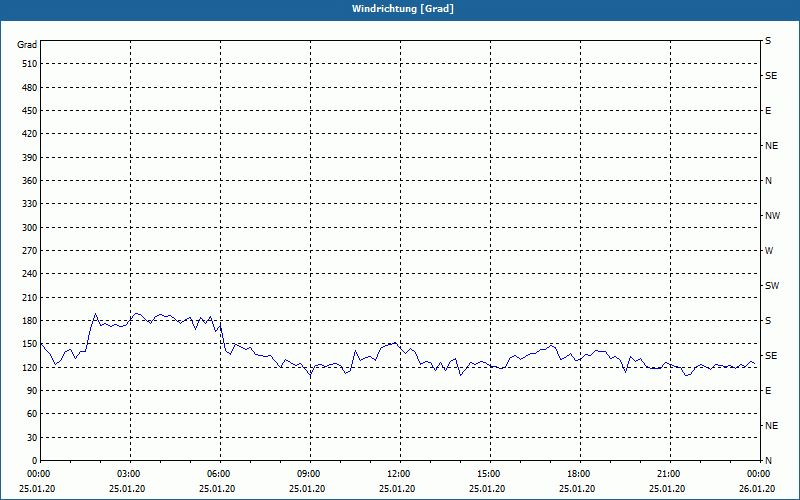This screenshot has height=500, width=800.
Task: Select the 150 degree axis label
Action: [x=30, y=344]
